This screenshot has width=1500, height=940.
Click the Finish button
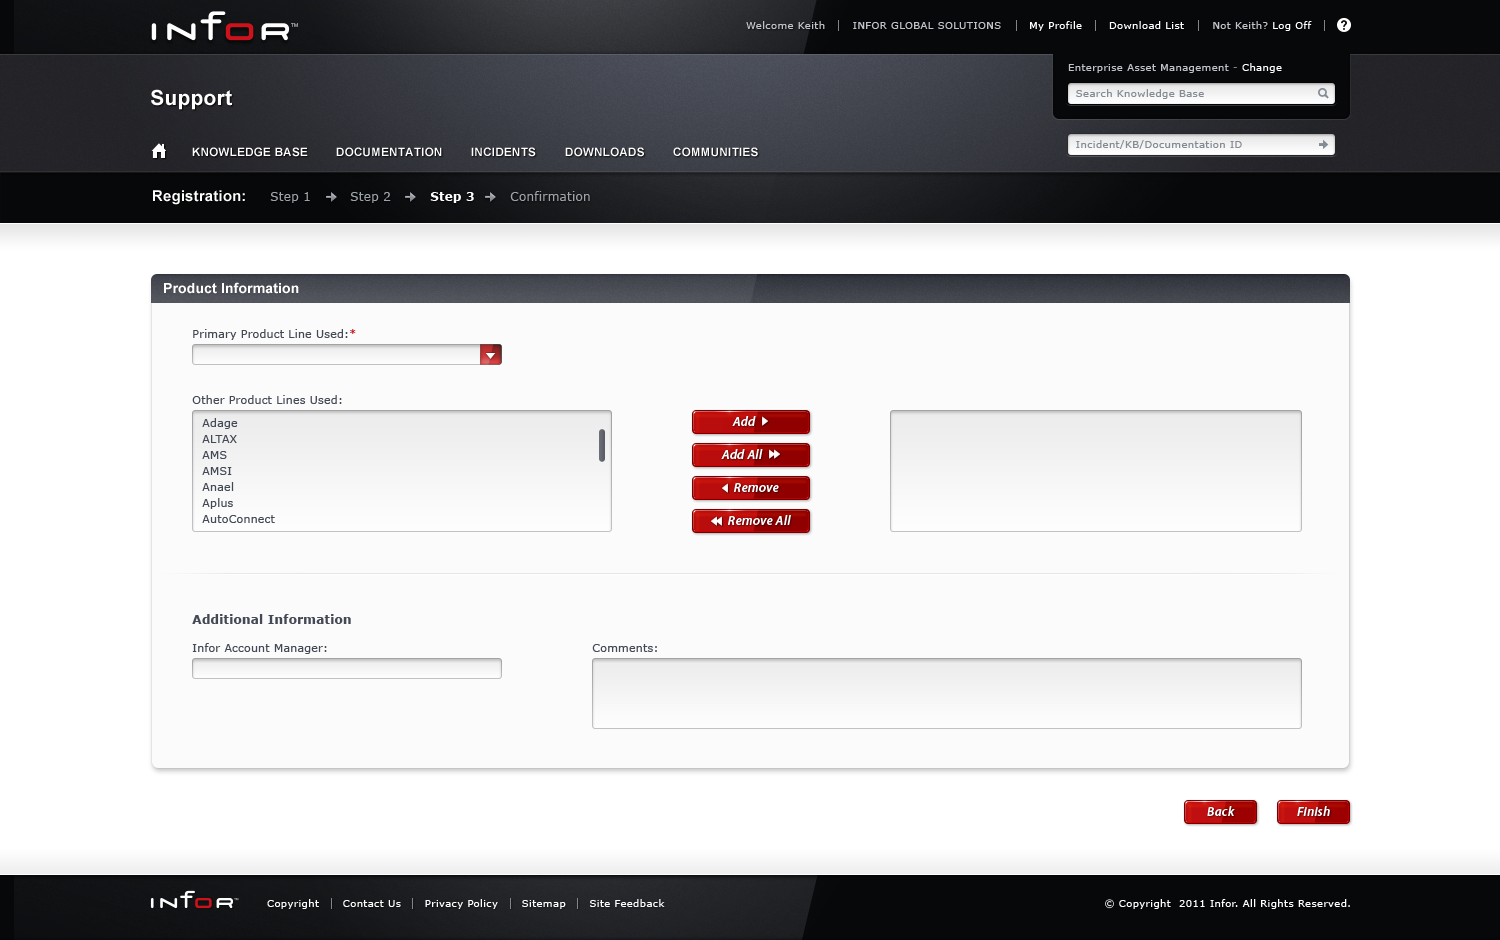1313,812
